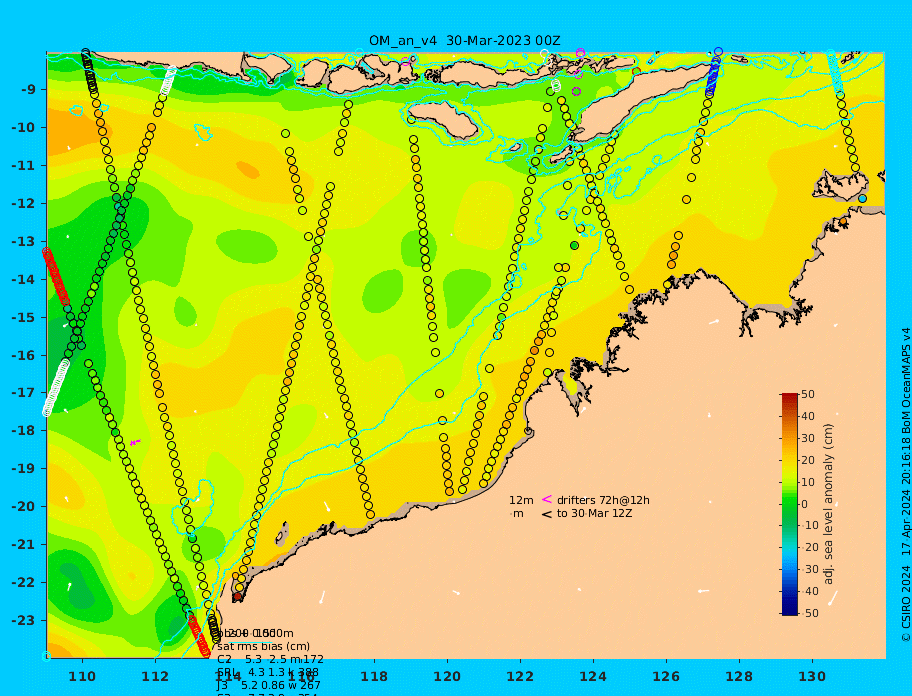Image resolution: width=912 pixels, height=696 pixels.
Task: Select the orange filled circle near longitude 131
Action: [843, 222]
